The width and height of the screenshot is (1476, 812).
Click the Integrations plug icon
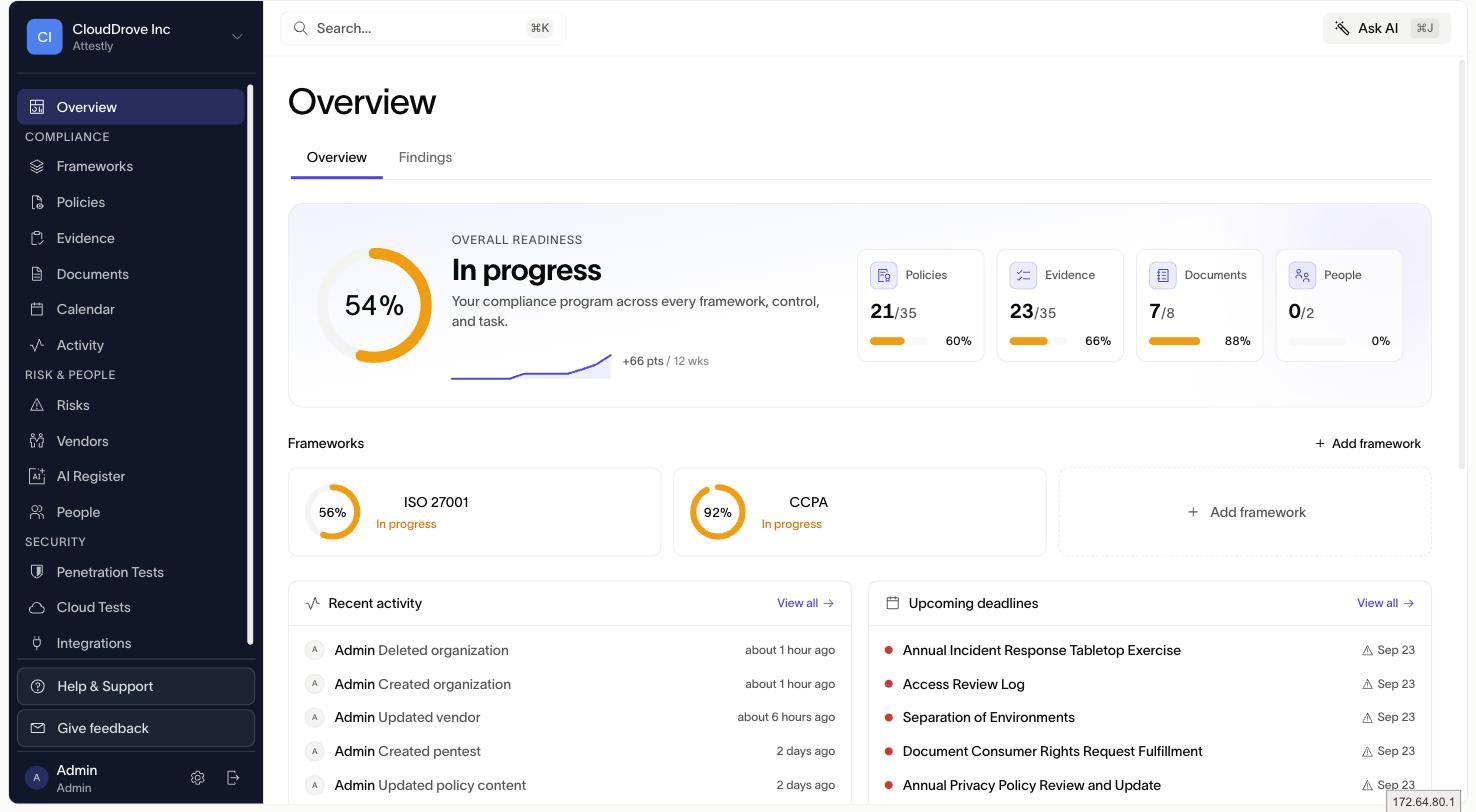pos(37,643)
